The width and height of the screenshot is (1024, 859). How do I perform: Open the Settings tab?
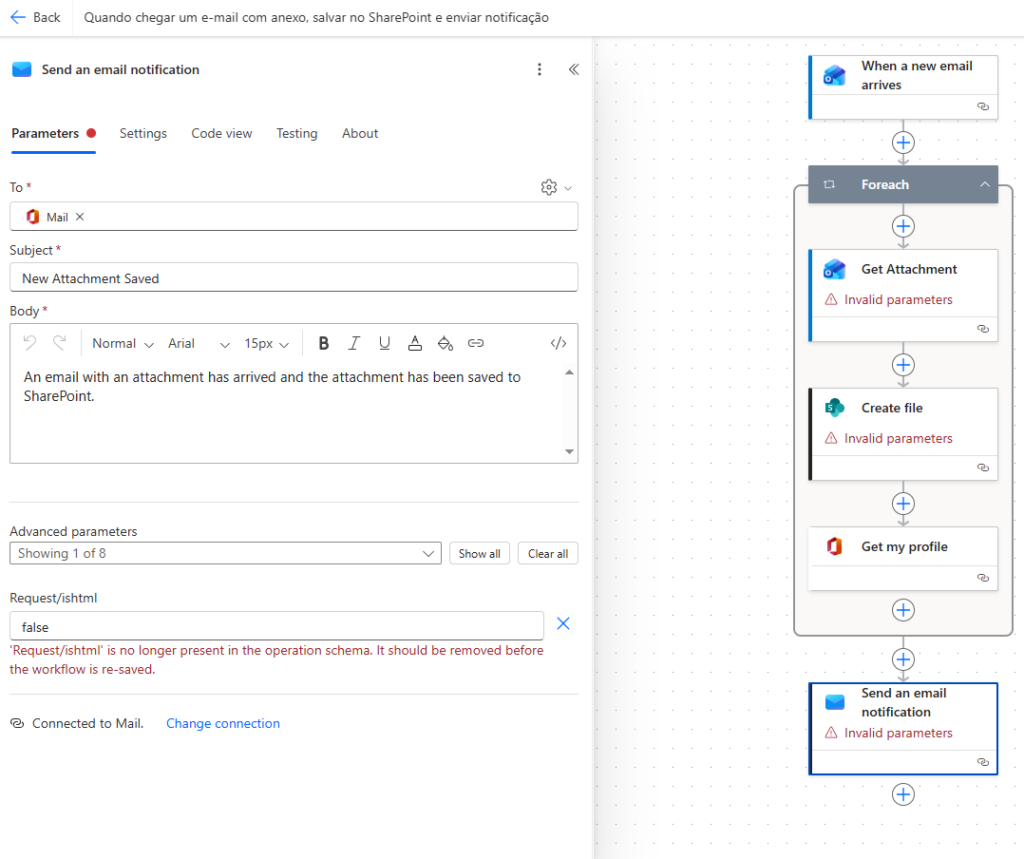(x=143, y=133)
